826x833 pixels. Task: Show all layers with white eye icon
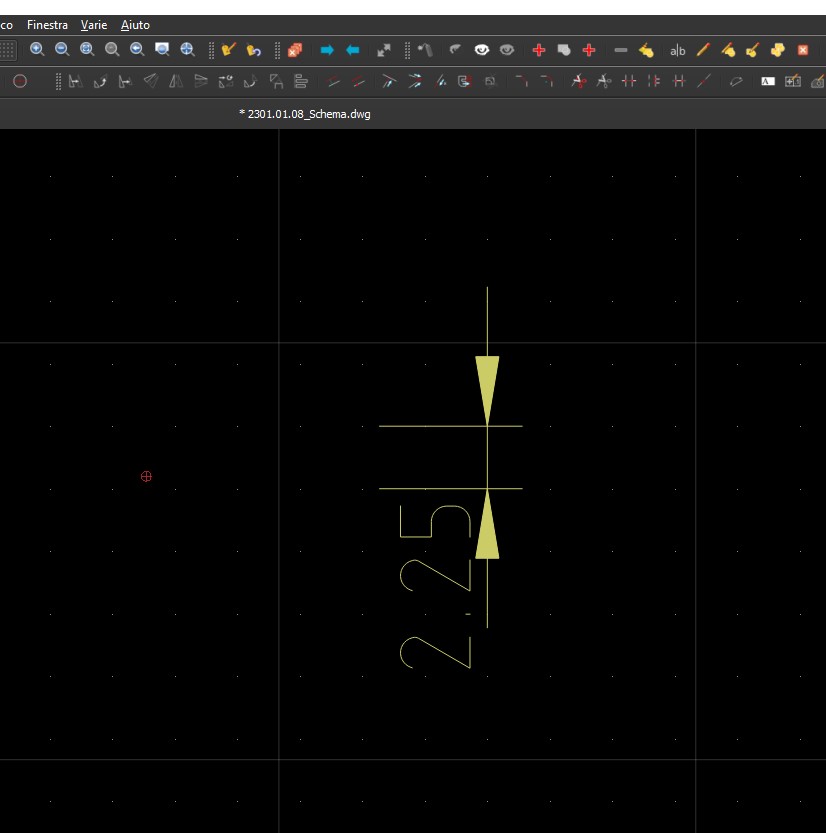(x=482, y=50)
